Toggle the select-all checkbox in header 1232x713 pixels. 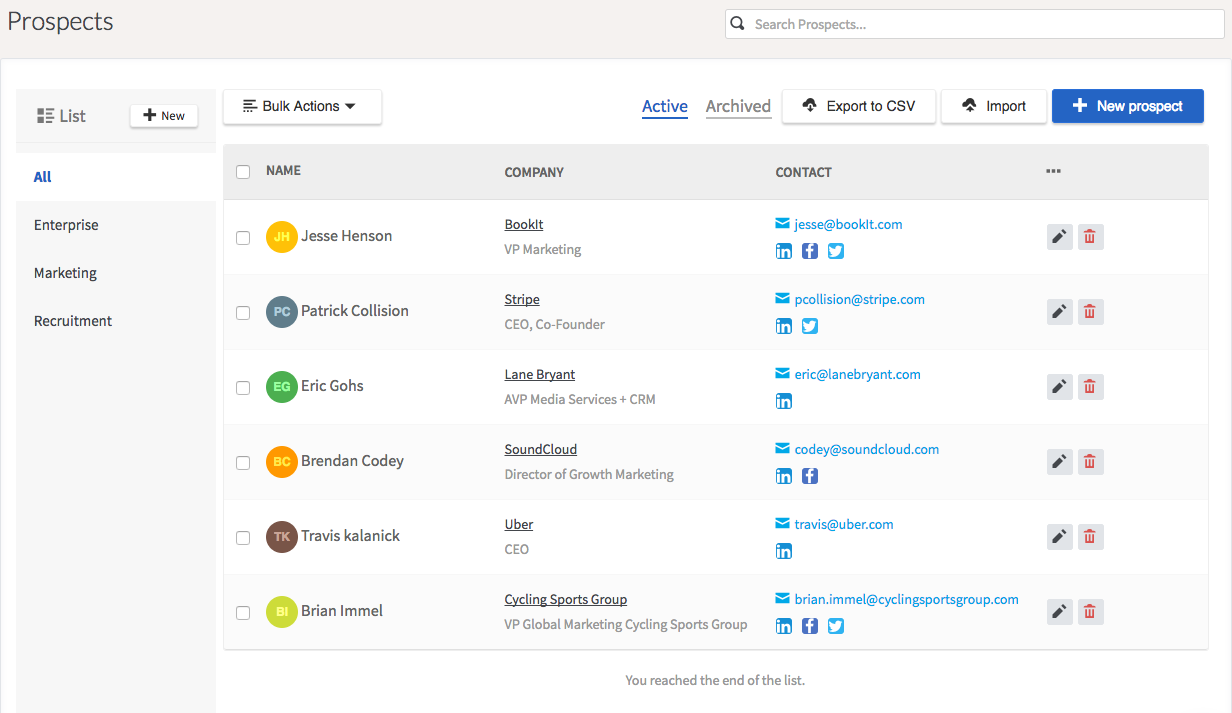click(x=243, y=172)
